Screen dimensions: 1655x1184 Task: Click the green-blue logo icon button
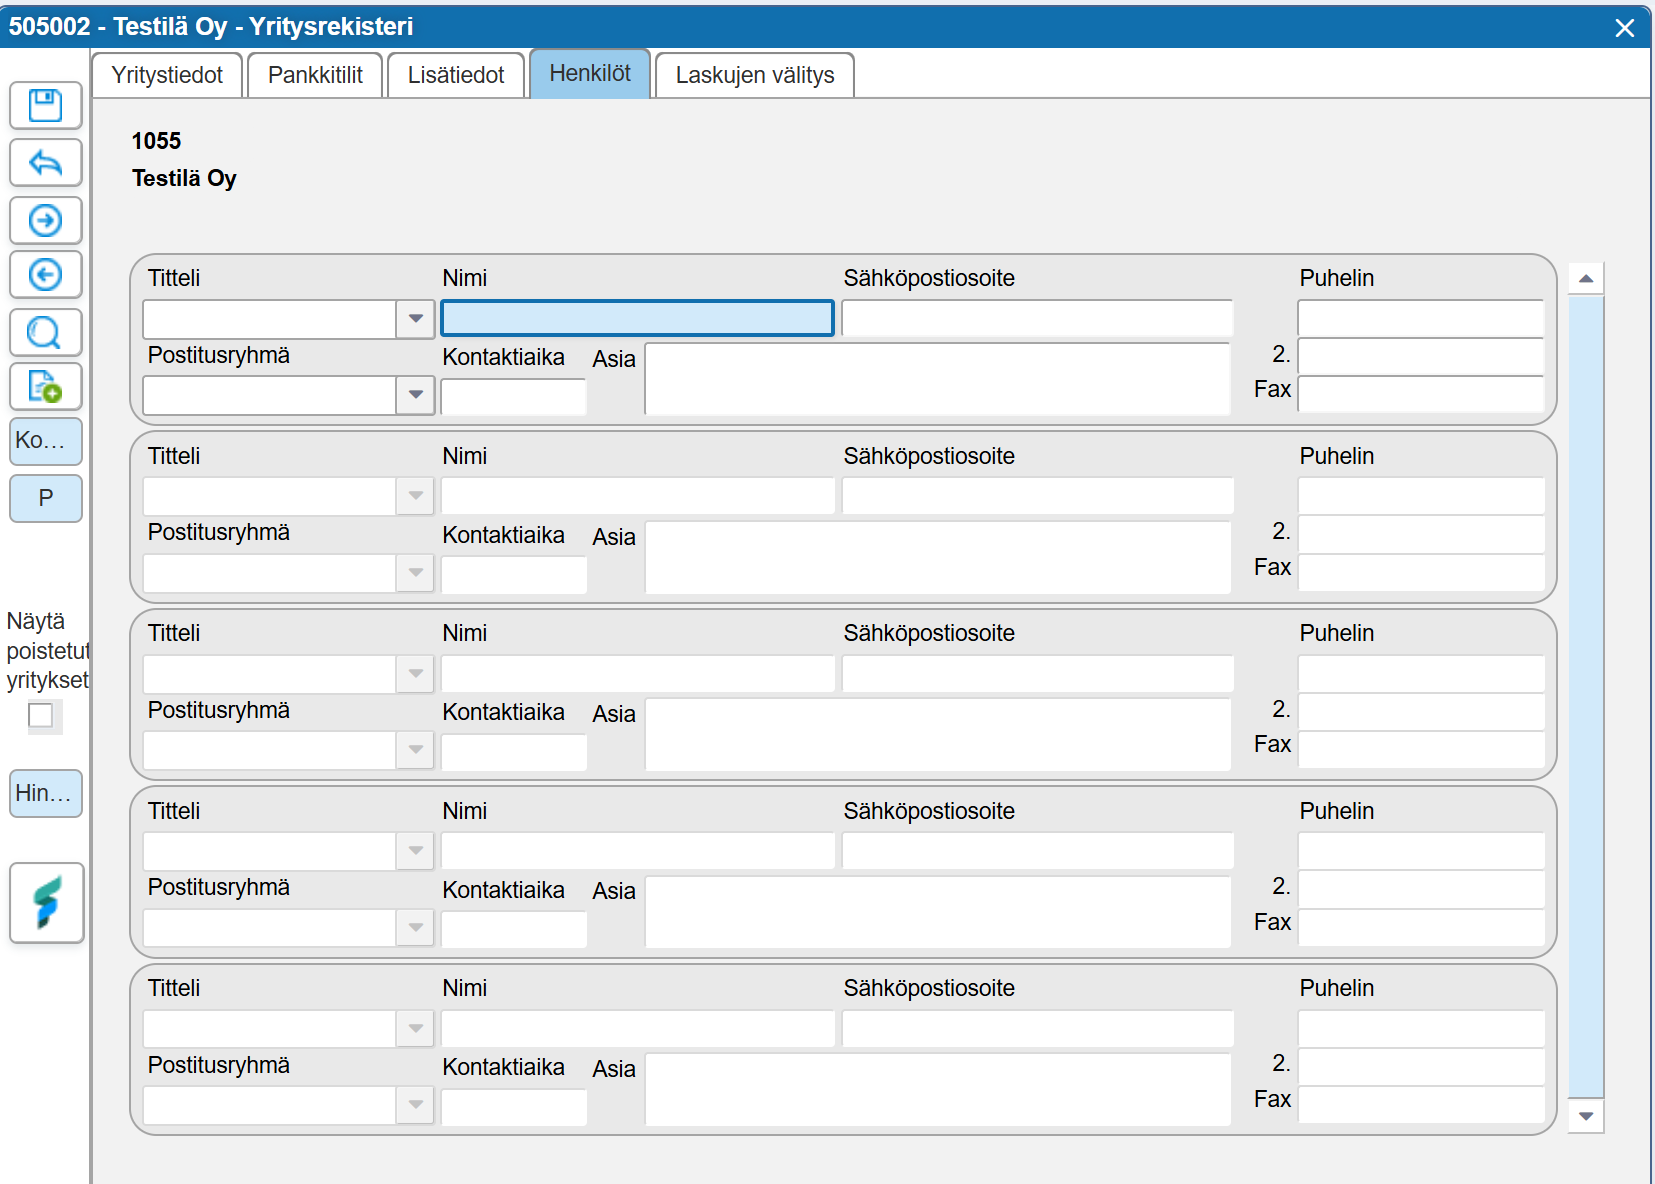pyautogui.click(x=47, y=903)
